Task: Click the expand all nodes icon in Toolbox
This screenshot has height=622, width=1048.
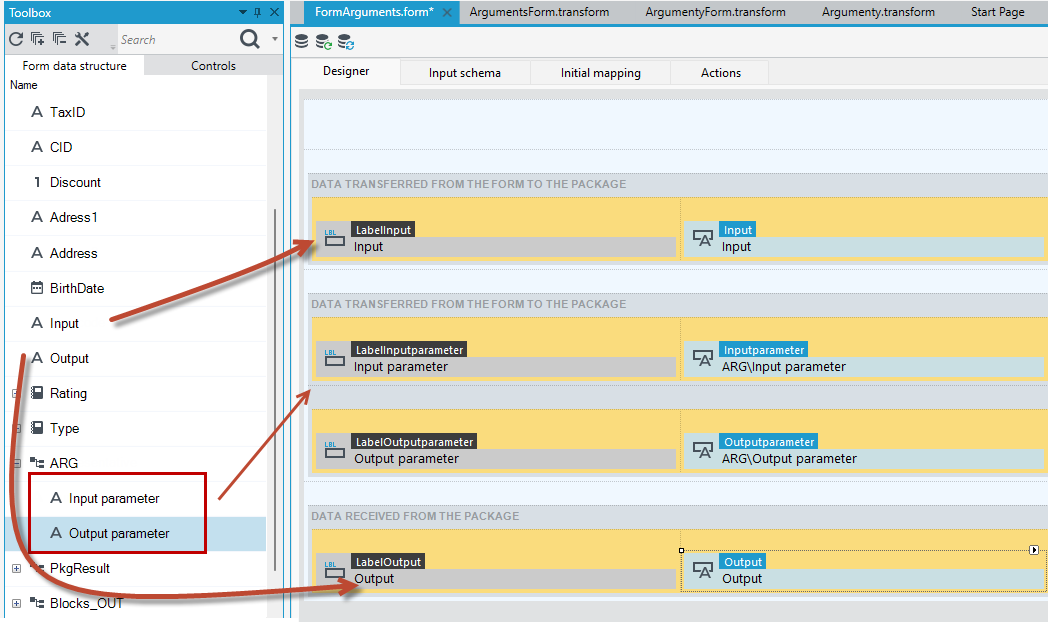Action: point(37,39)
